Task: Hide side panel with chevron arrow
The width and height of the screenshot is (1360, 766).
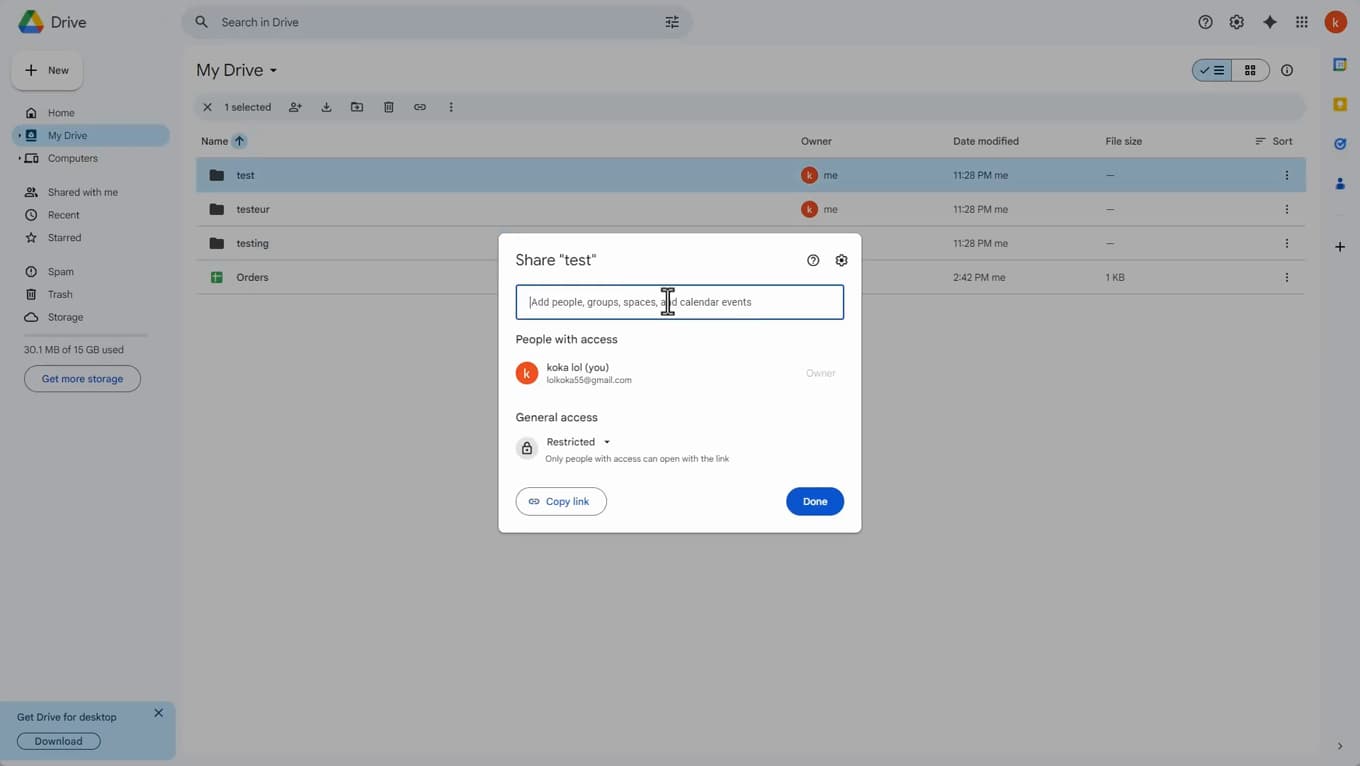Action: [1340, 746]
